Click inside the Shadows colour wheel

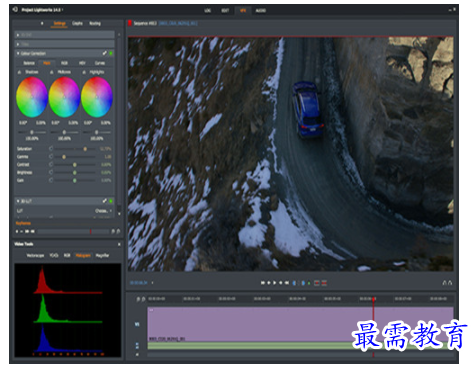[32, 97]
